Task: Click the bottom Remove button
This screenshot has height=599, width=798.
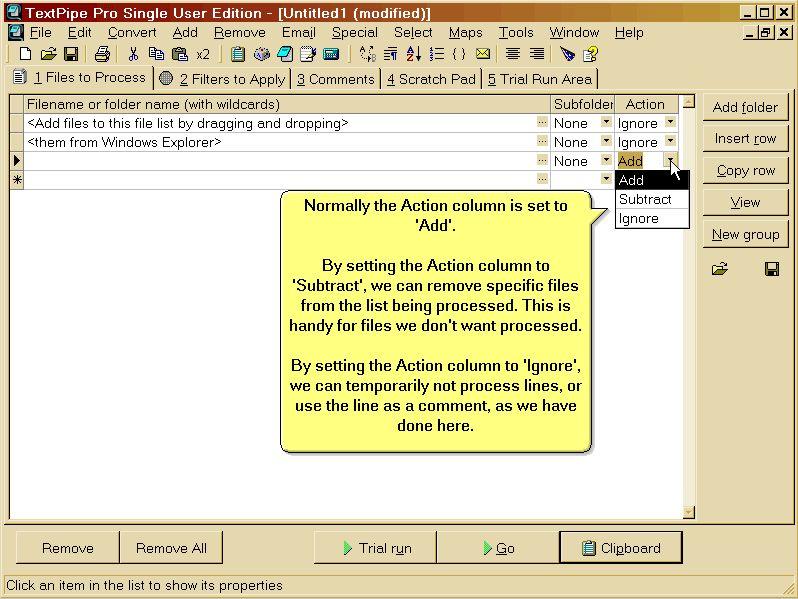Action: coord(68,548)
